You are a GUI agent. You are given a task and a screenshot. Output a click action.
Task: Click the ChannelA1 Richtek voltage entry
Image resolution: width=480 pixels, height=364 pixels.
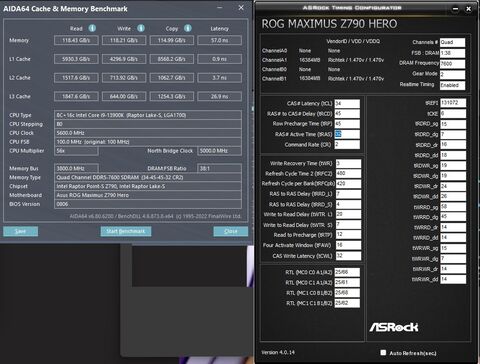tap(356, 60)
